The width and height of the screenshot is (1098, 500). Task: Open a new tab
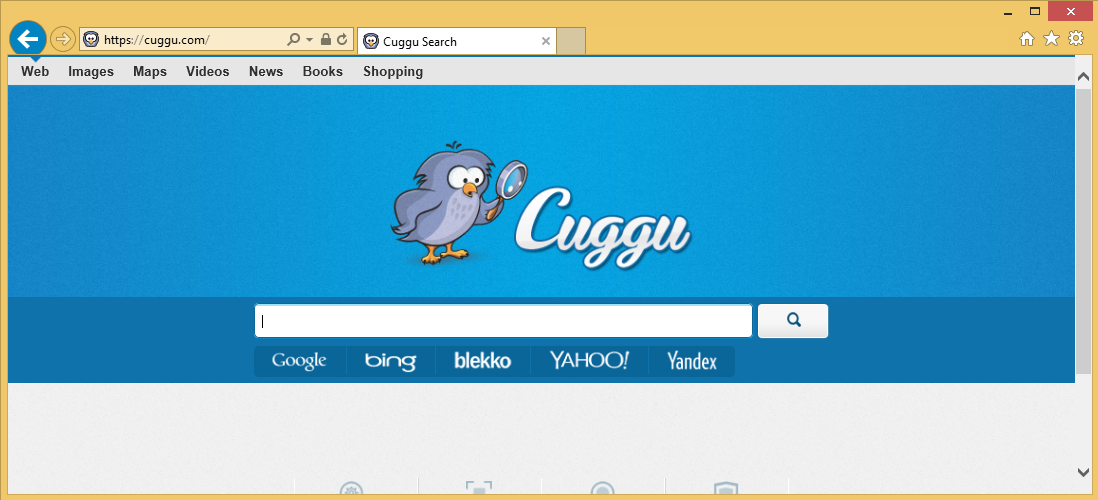pos(571,41)
